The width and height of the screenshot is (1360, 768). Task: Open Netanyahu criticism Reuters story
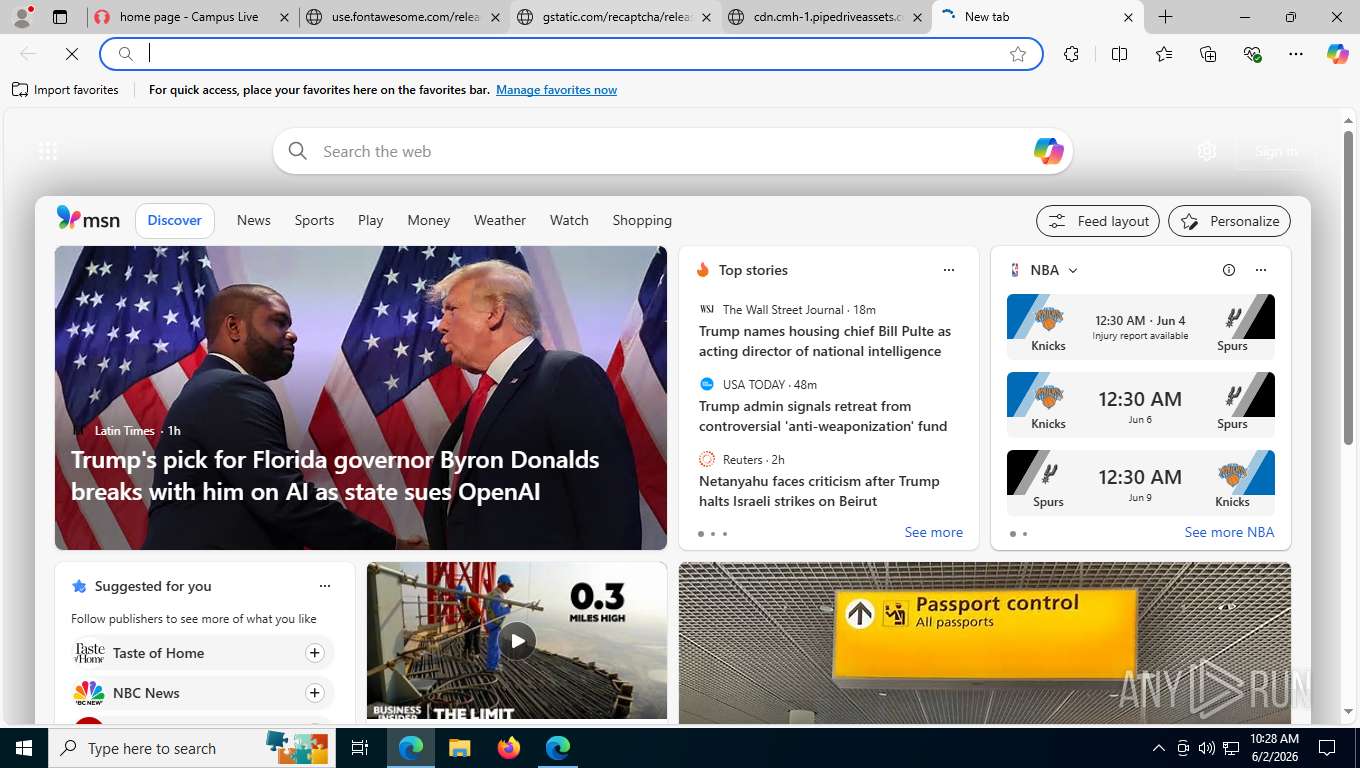click(x=819, y=491)
